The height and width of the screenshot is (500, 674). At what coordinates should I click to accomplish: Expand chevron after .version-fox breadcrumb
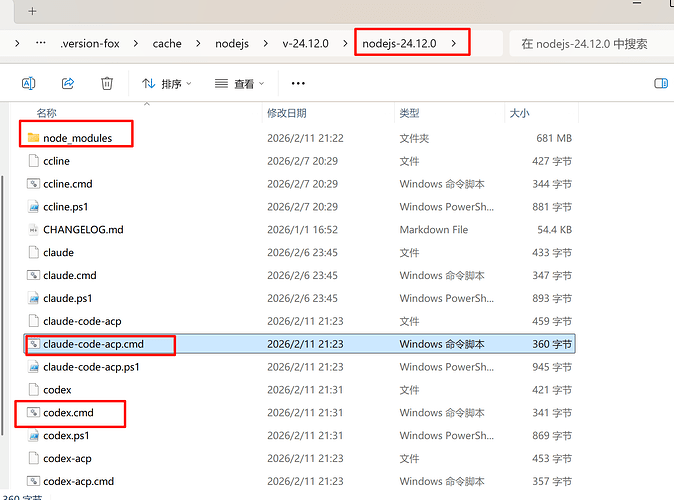[x=136, y=43]
